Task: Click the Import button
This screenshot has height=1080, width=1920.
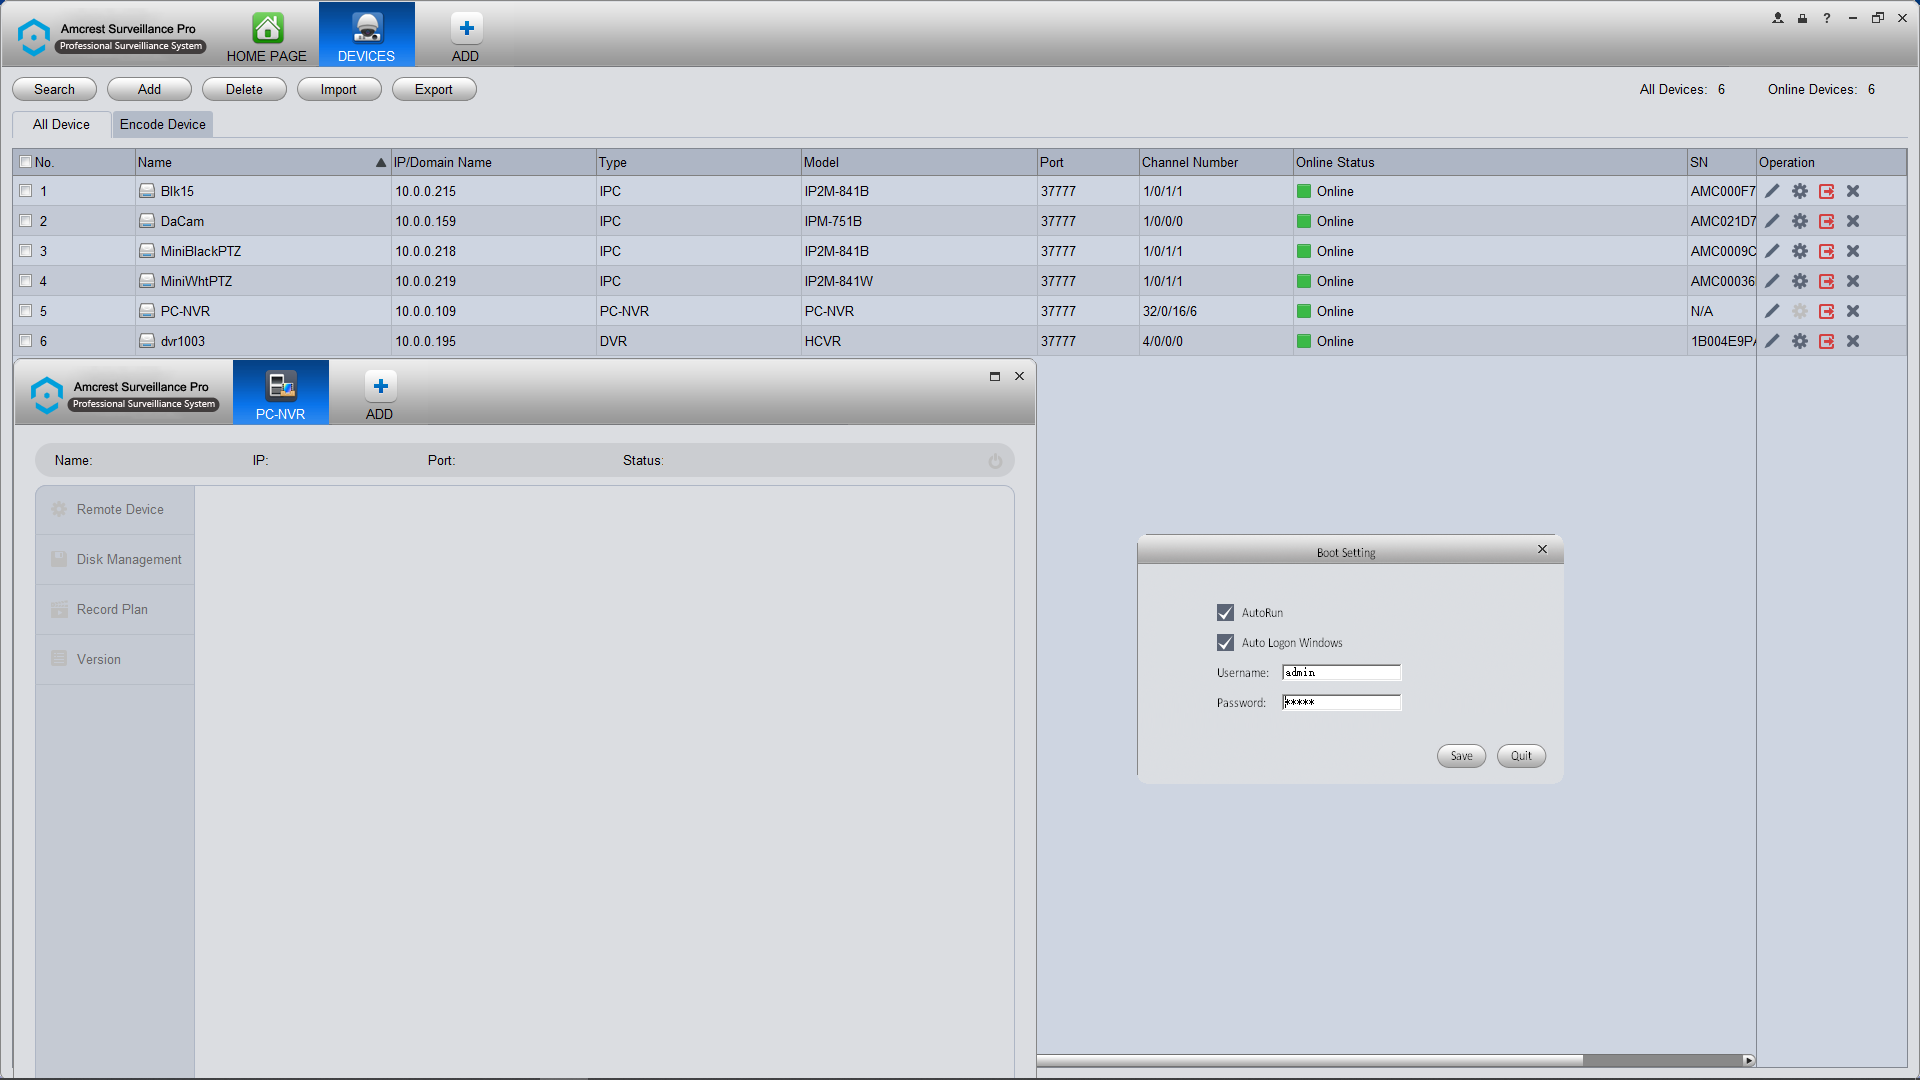Action: (x=339, y=89)
